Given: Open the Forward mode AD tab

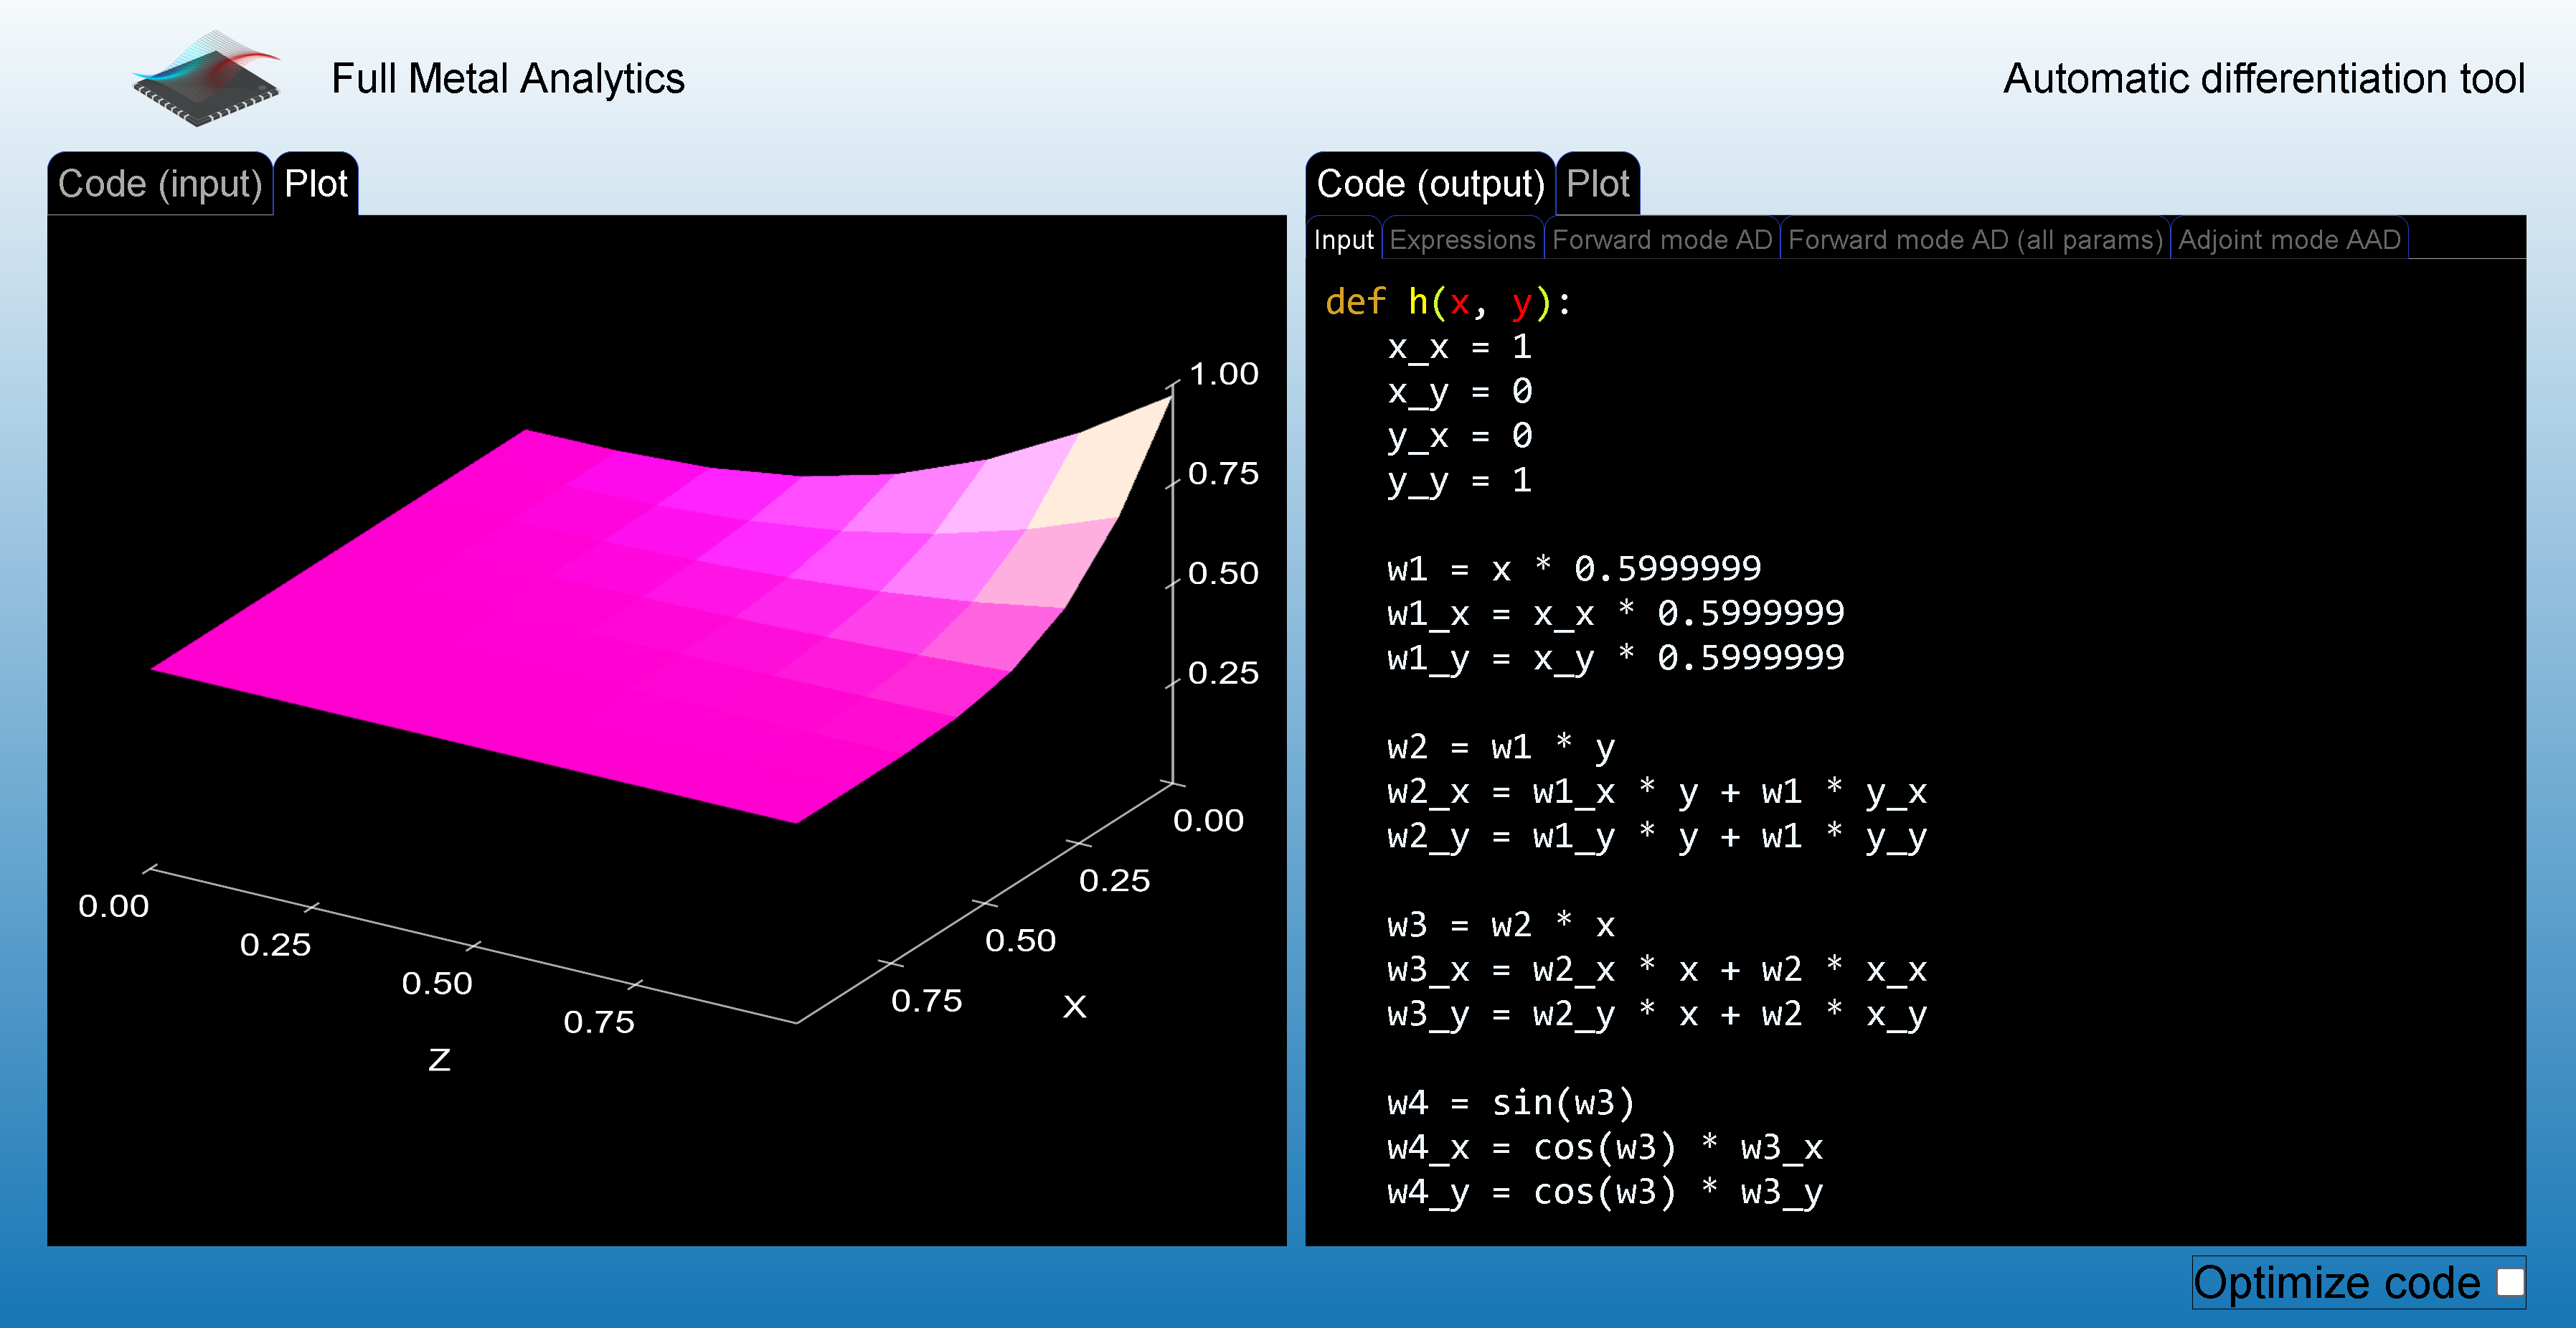Looking at the screenshot, I should pyautogui.click(x=1662, y=240).
